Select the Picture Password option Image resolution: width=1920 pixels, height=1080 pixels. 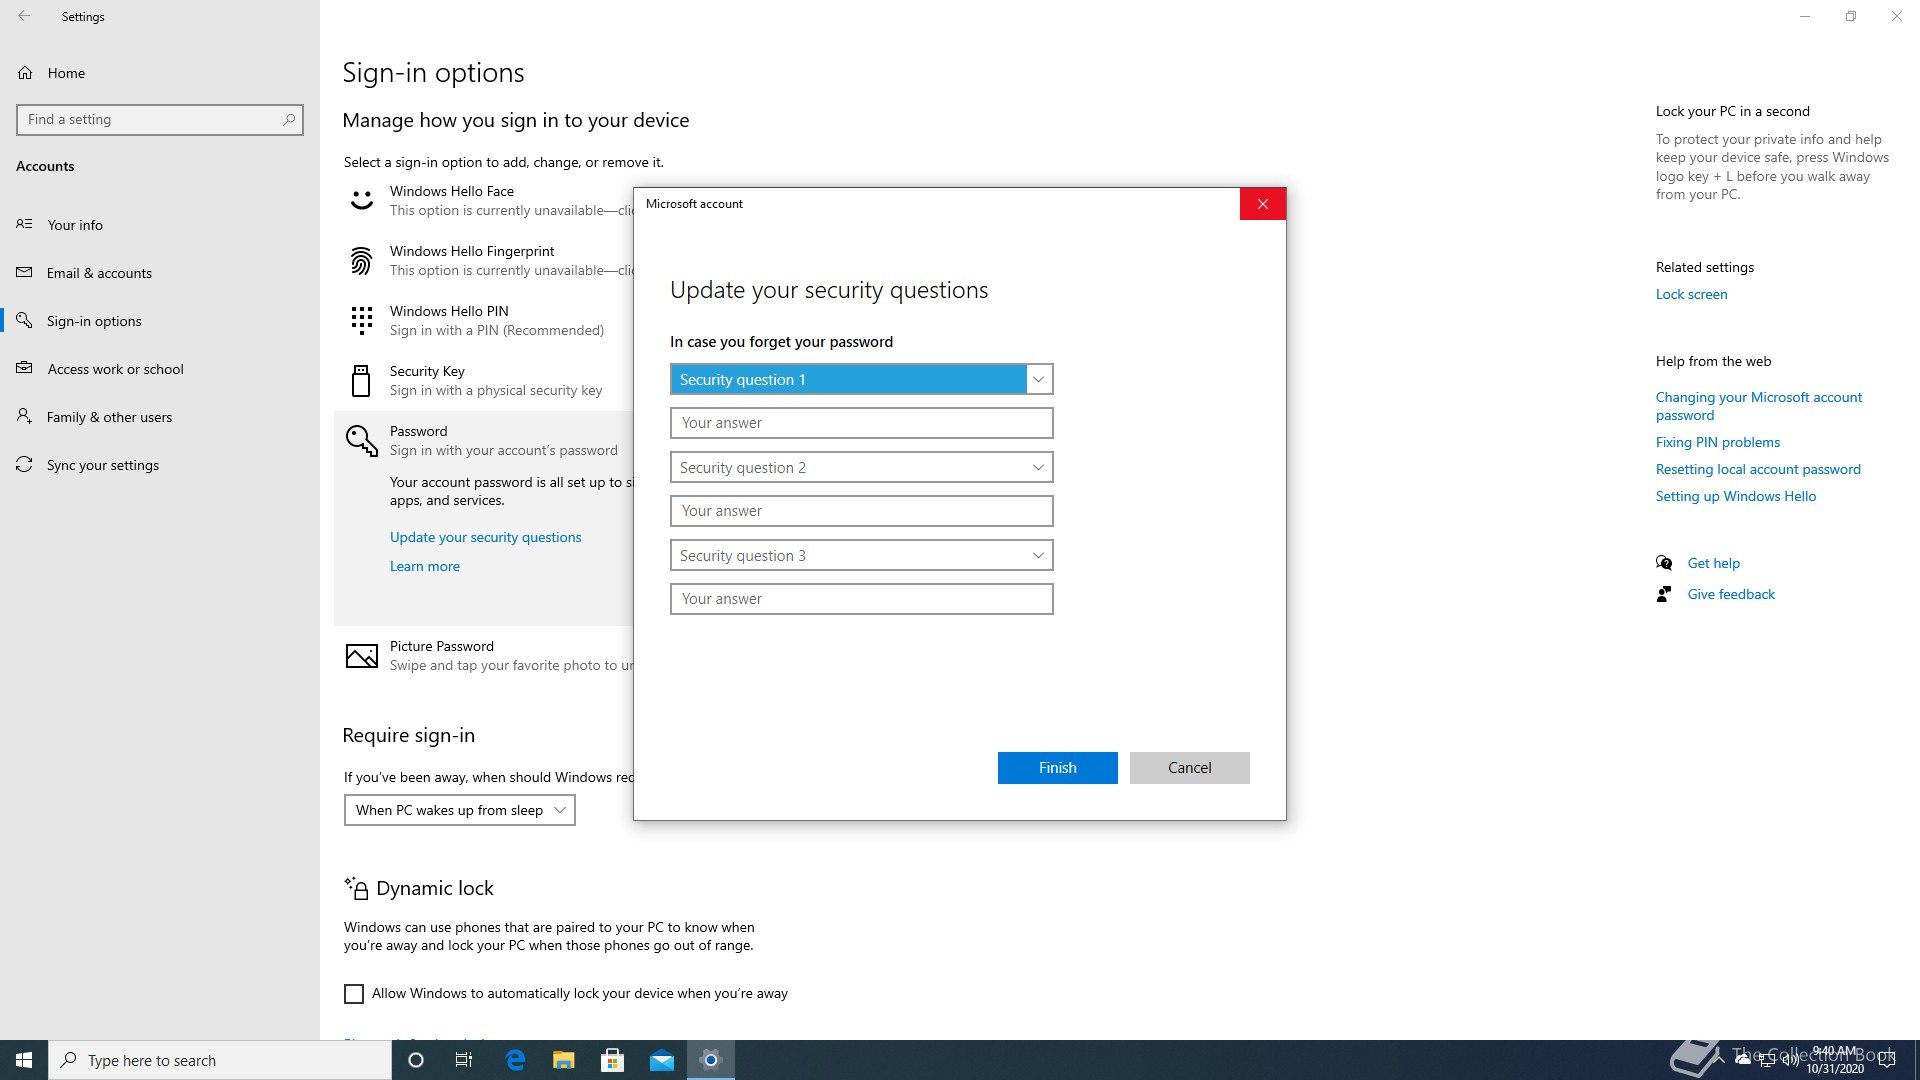[484, 656]
